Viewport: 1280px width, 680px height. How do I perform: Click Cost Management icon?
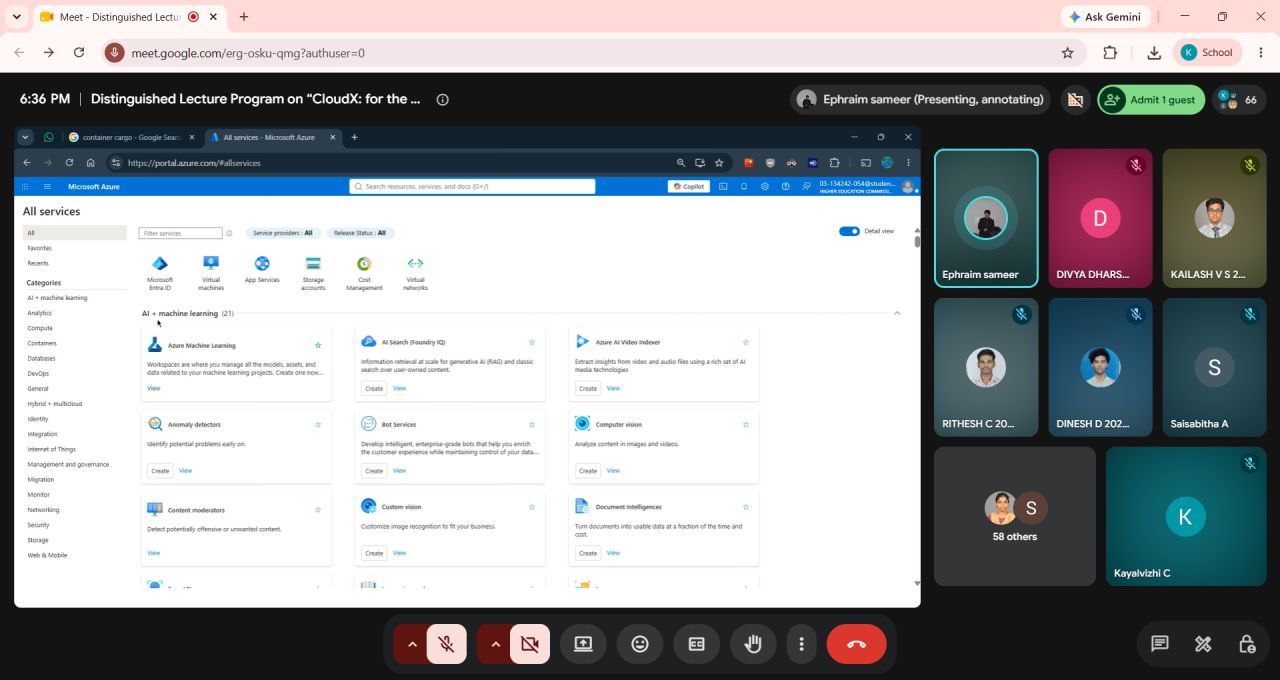click(364, 264)
